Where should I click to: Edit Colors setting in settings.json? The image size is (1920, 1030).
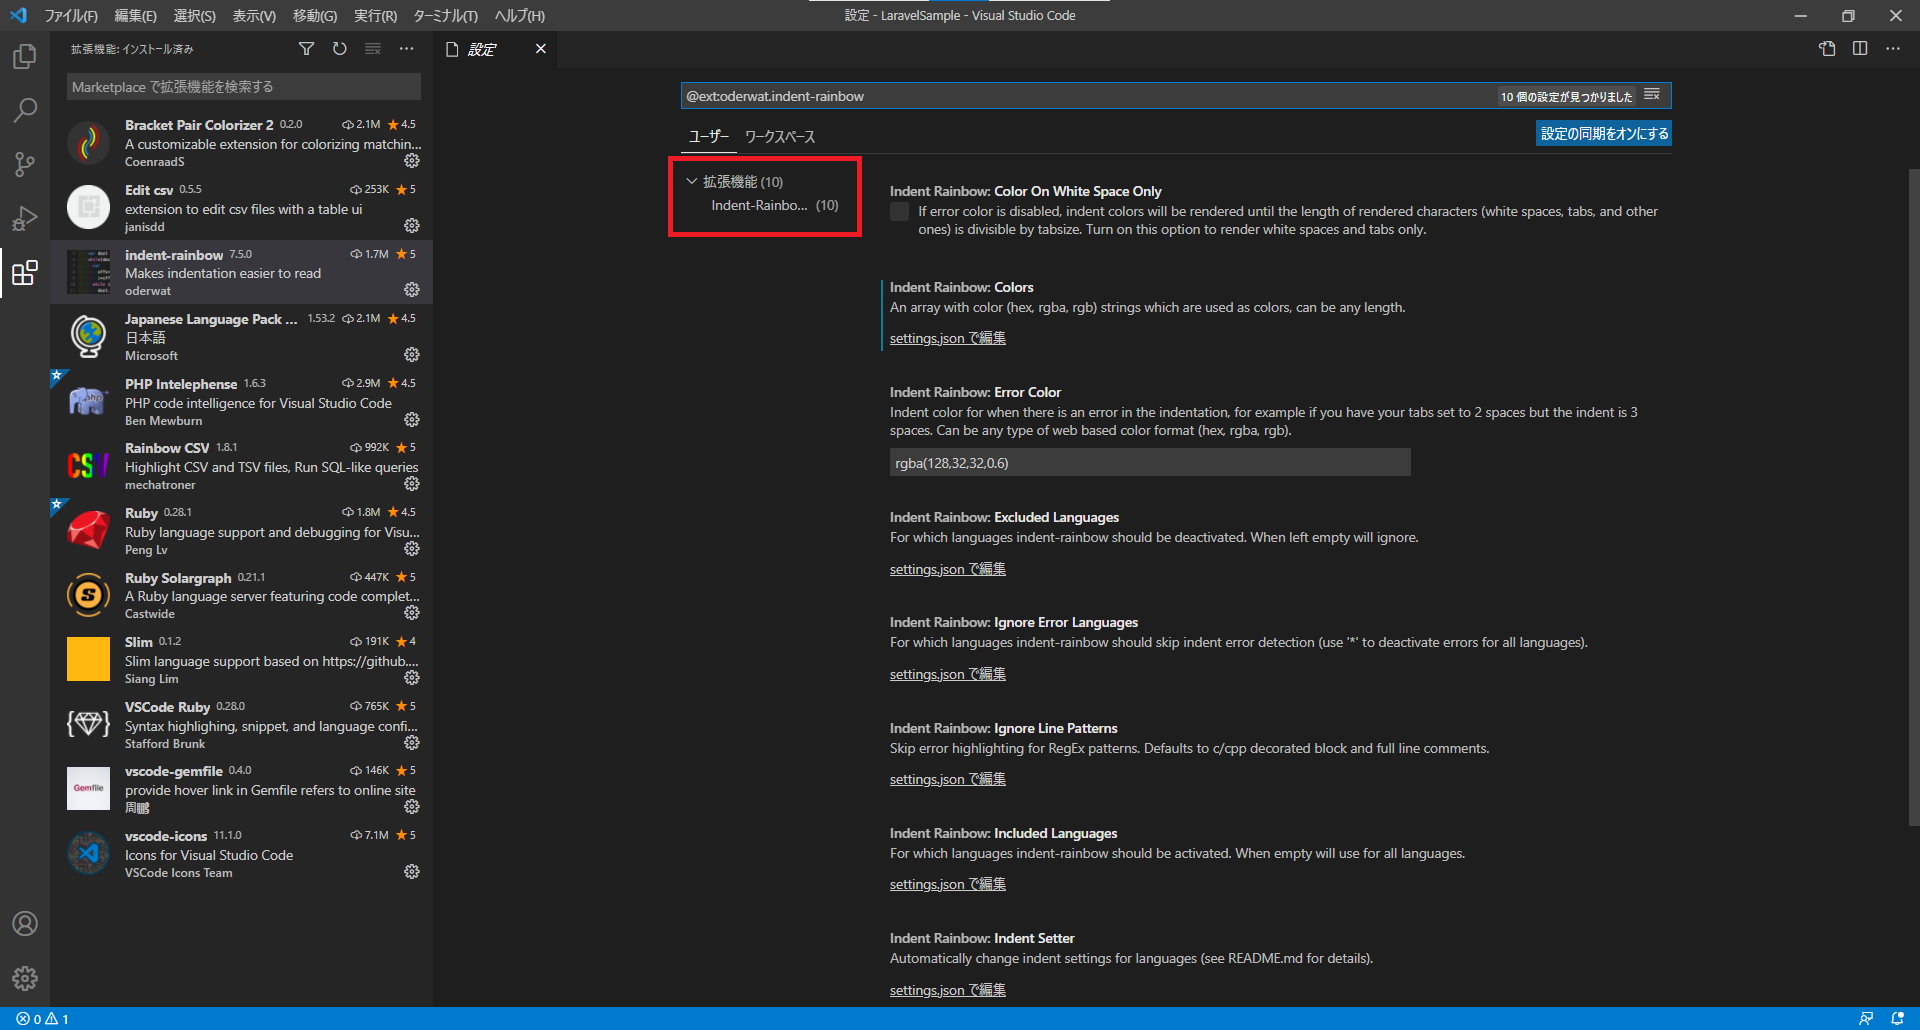coord(948,338)
